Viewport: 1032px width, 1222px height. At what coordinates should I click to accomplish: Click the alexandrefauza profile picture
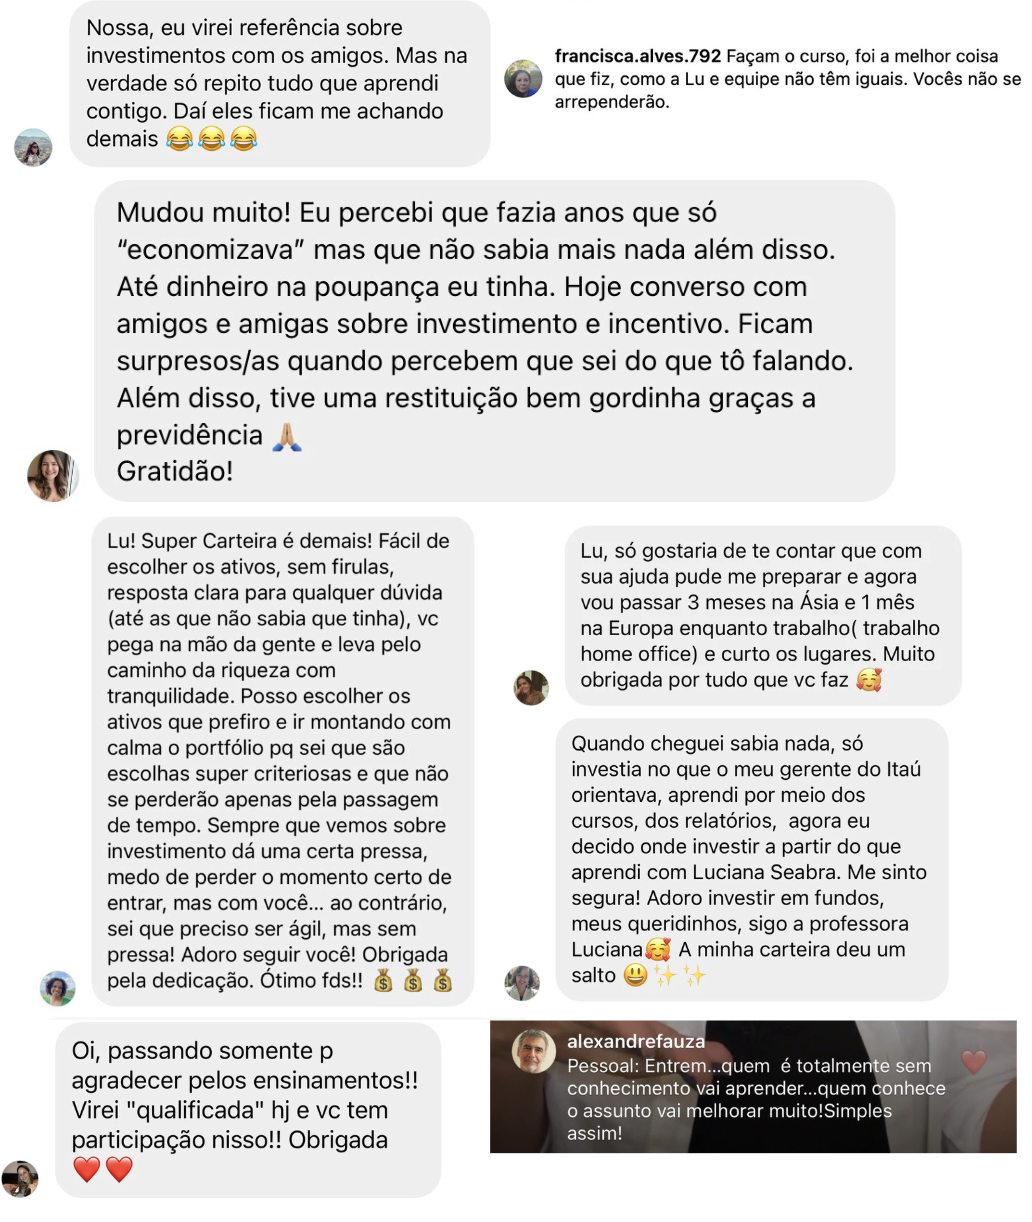point(534,1051)
